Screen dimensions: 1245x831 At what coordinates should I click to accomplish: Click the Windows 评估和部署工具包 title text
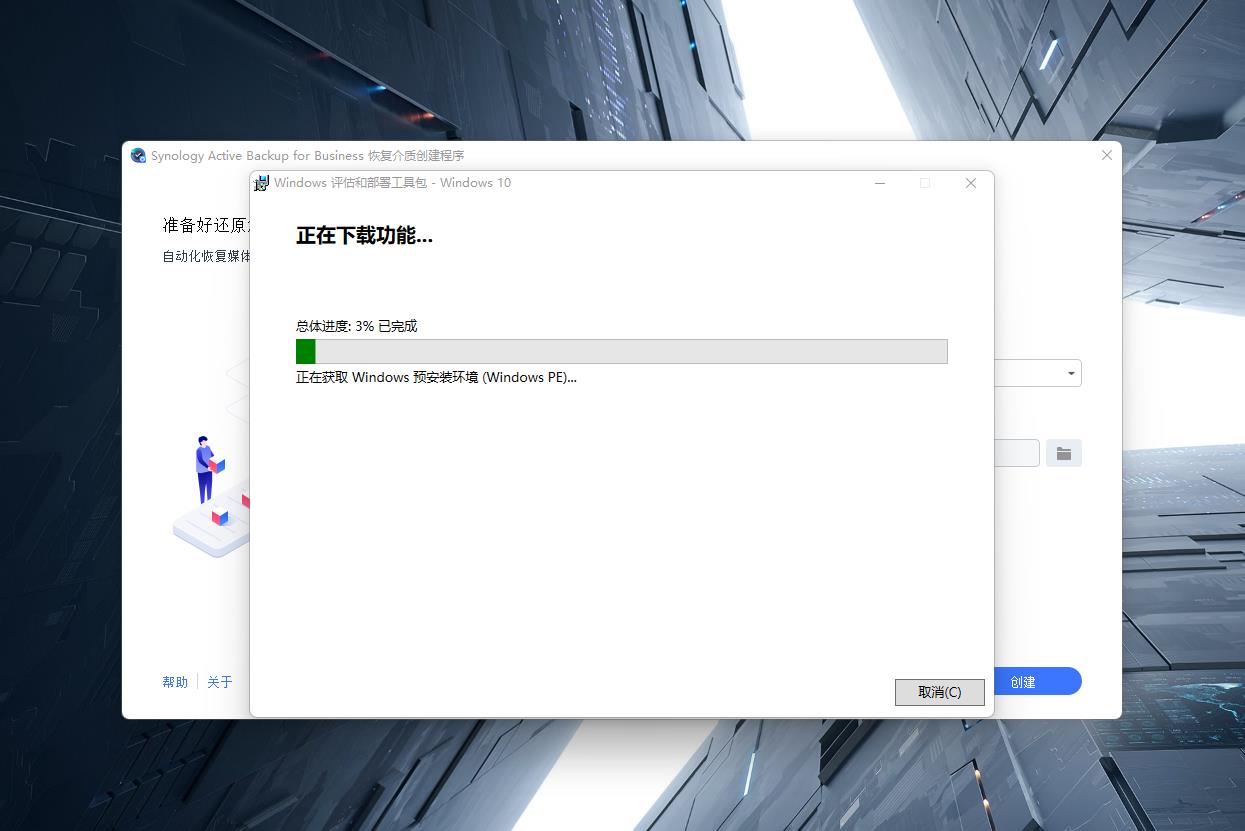[x=392, y=182]
